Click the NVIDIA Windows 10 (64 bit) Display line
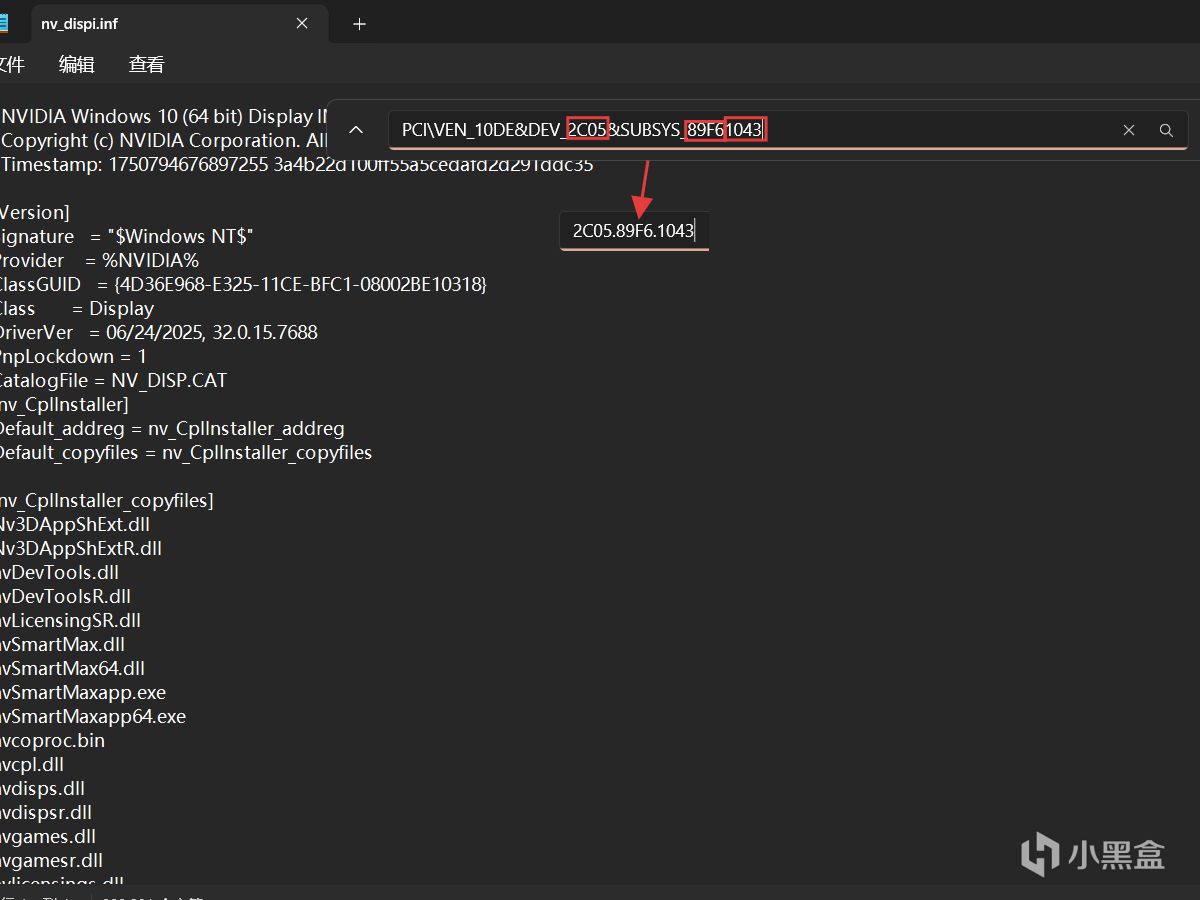 point(164,116)
